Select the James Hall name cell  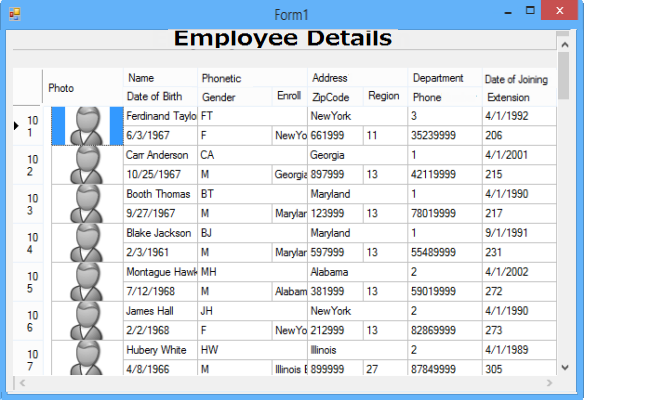[160, 311]
